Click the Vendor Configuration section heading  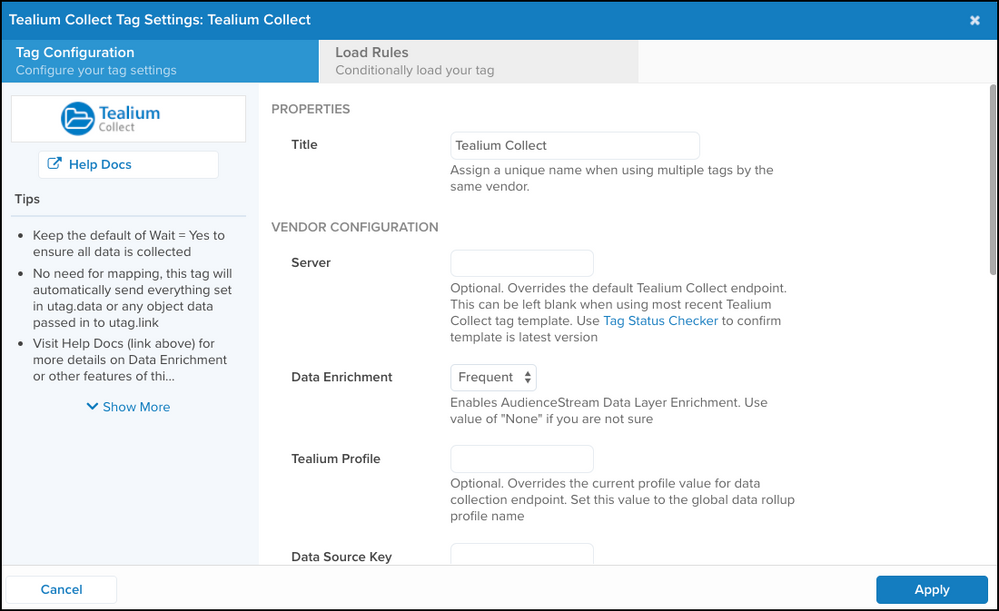click(354, 227)
